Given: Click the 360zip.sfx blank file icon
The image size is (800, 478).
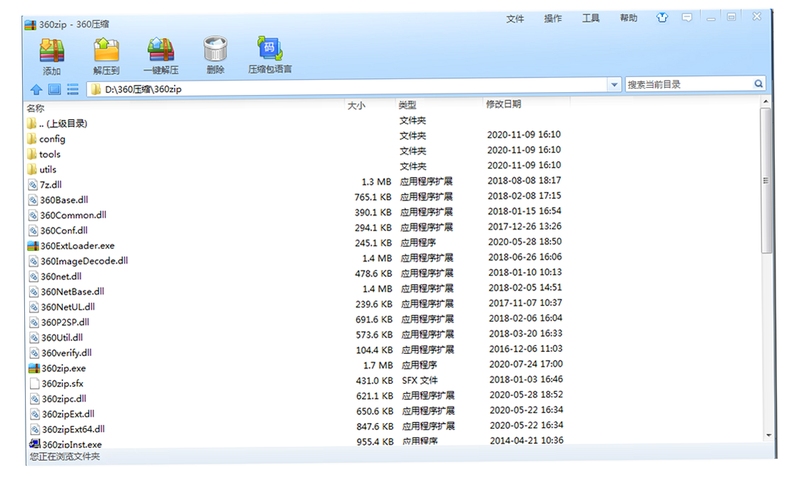Looking at the screenshot, I should point(35,383).
